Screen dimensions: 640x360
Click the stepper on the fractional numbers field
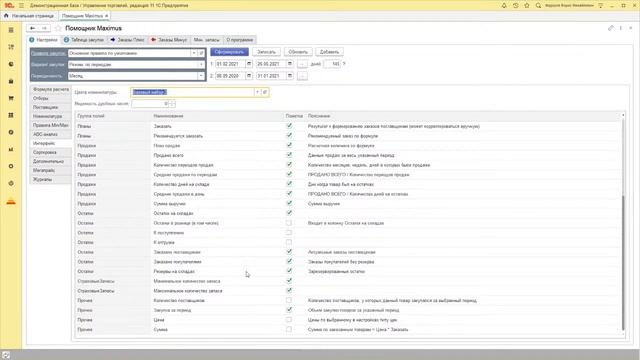point(172,104)
